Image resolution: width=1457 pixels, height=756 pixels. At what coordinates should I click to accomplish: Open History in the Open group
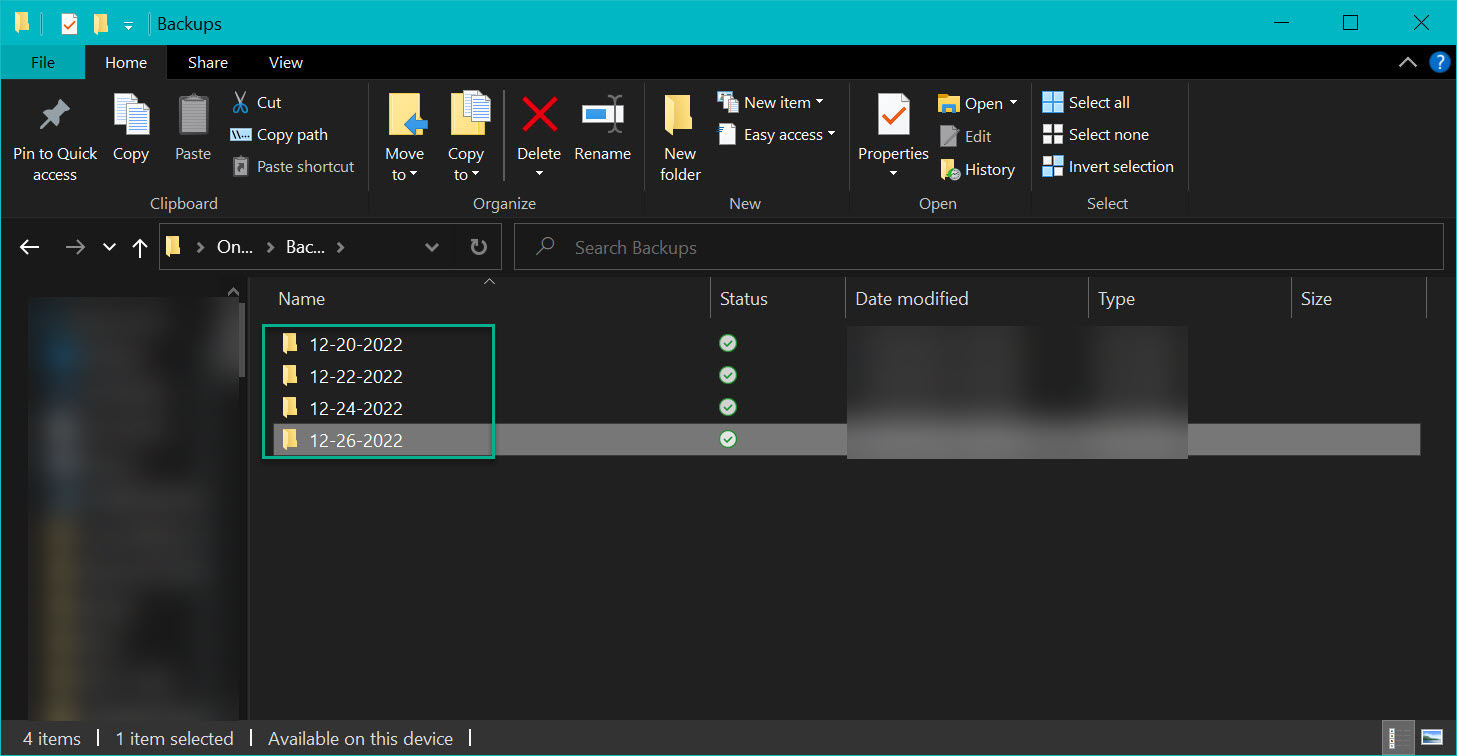point(977,170)
